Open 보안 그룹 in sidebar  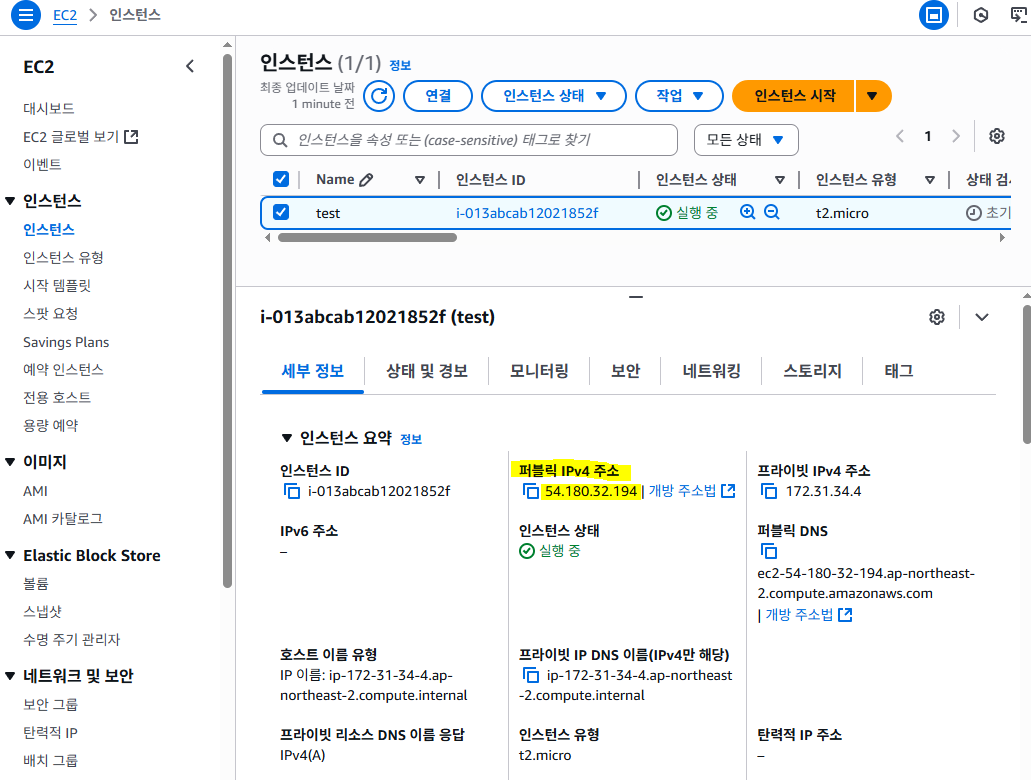50,705
